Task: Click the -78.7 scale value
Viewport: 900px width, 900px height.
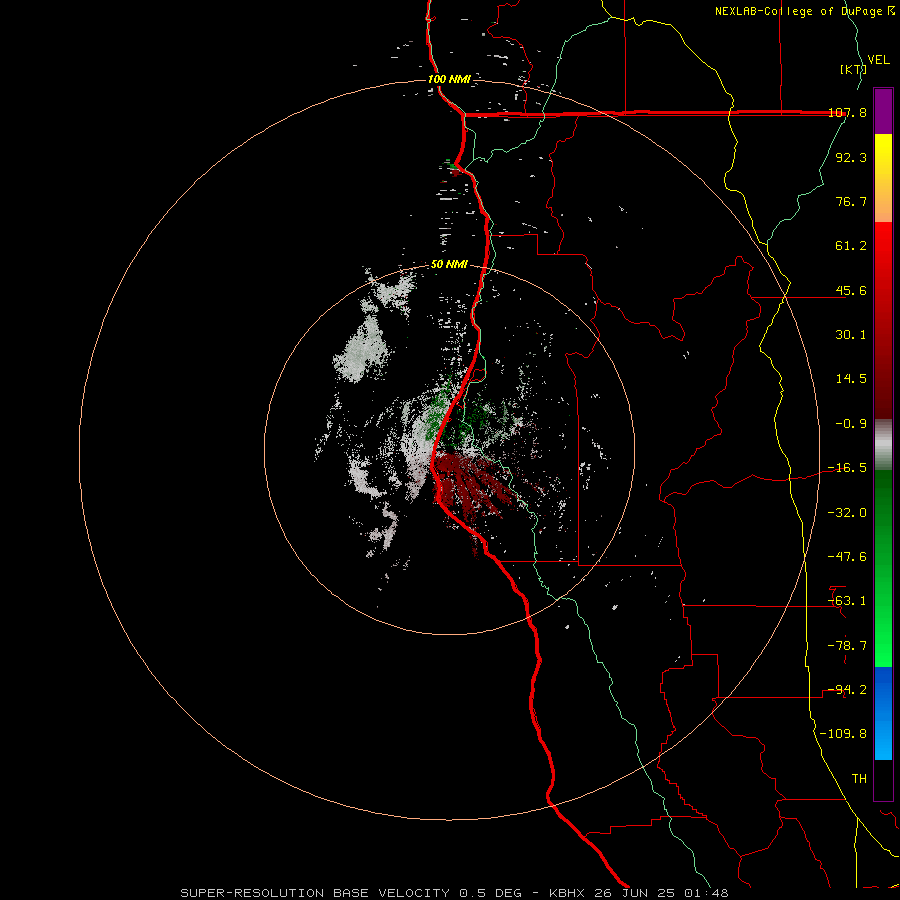Action: click(847, 646)
